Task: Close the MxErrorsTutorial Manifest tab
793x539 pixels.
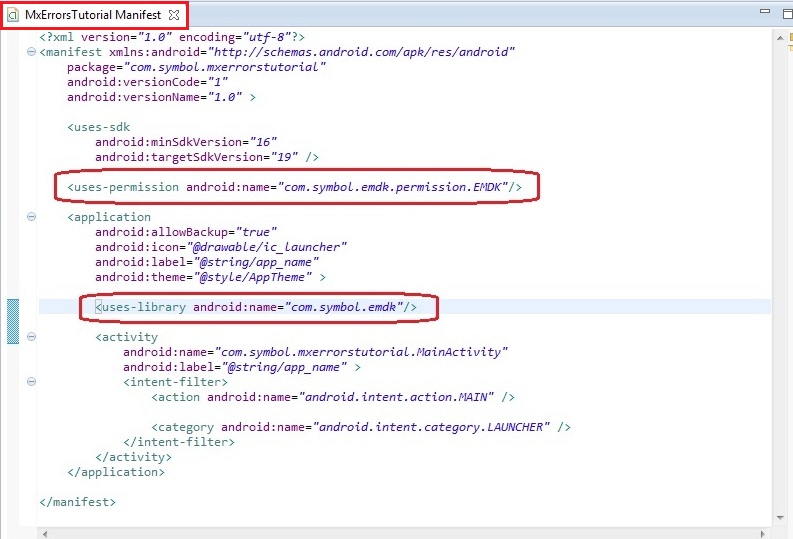Action: tap(174, 16)
